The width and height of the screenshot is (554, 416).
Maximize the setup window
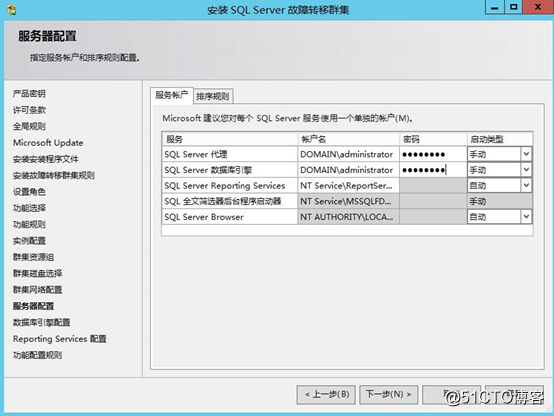click(513, 7)
